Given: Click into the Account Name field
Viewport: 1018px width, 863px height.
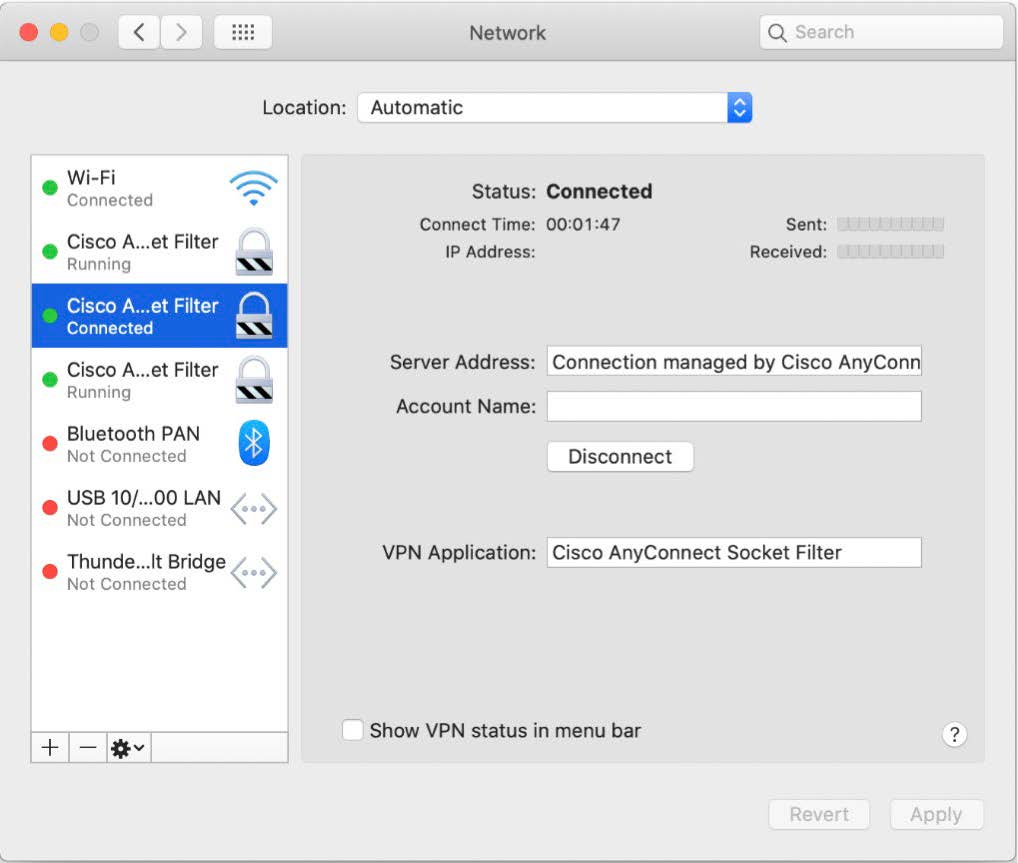Looking at the screenshot, I should click(733, 407).
